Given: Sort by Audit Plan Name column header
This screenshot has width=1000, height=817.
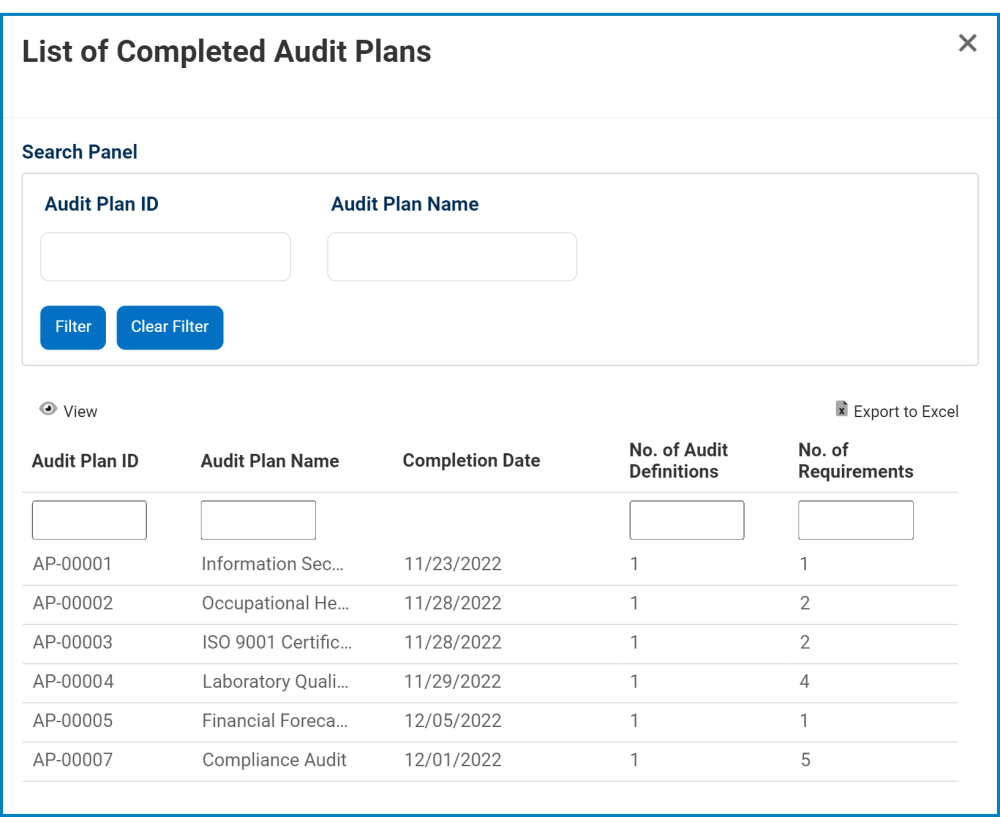Looking at the screenshot, I should tap(270, 461).
